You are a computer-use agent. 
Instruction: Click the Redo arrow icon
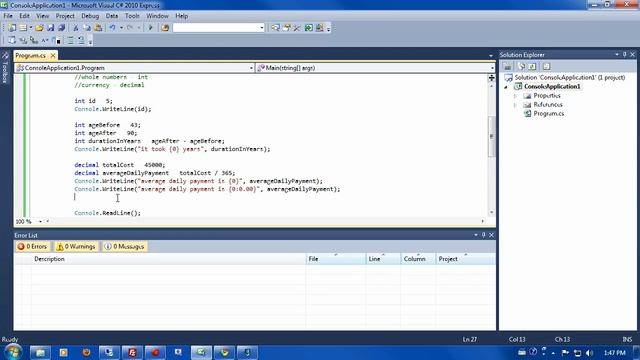(130, 28)
